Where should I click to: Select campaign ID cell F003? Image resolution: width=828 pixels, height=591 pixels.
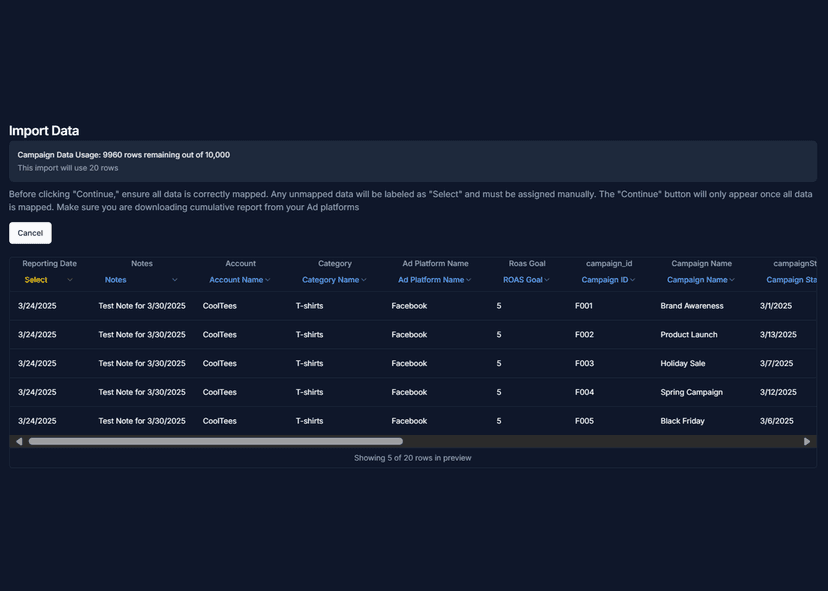pyautogui.click(x=584, y=363)
